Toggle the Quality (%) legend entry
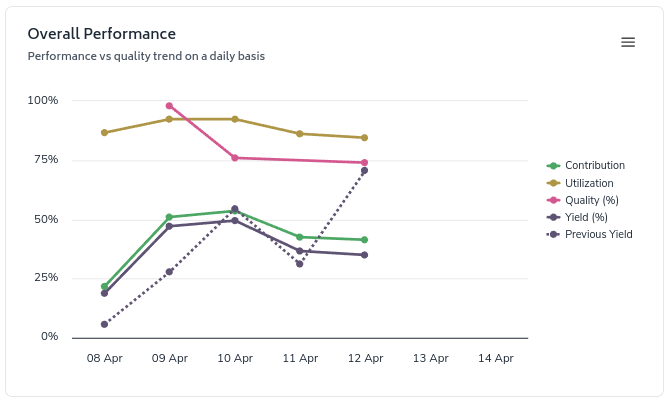 pyautogui.click(x=593, y=200)
